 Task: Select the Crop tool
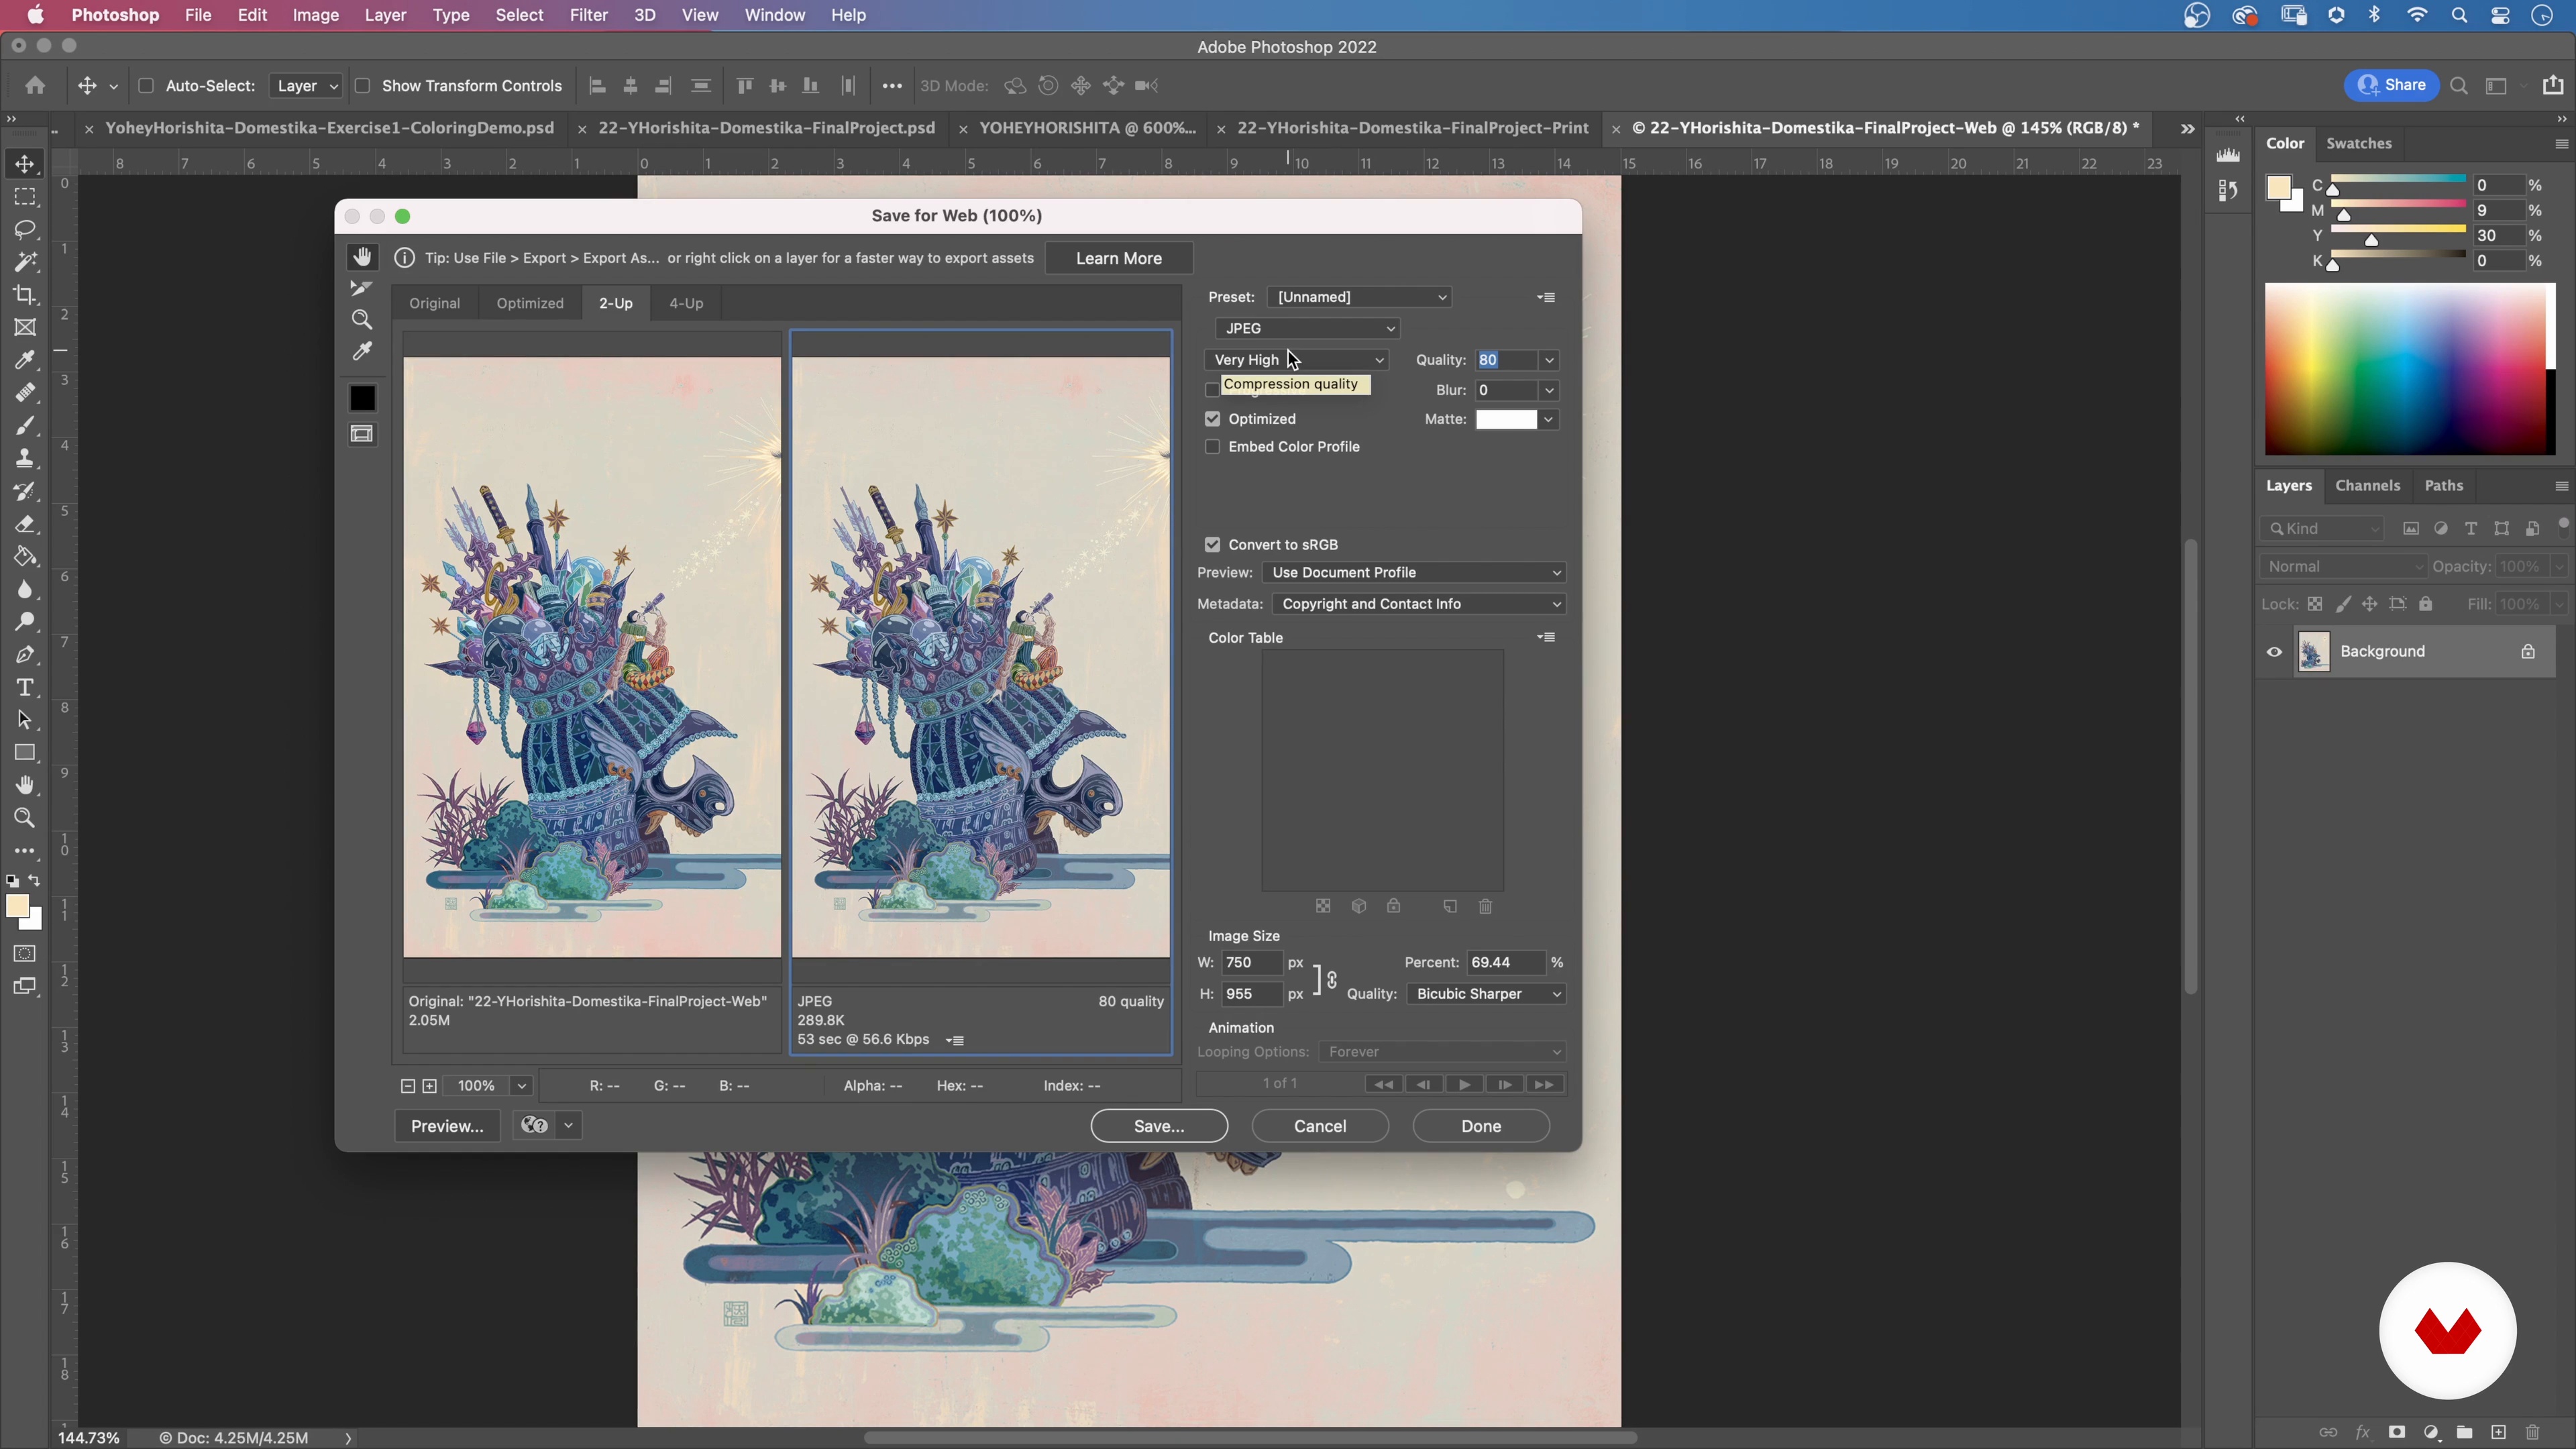click(25, 294)
